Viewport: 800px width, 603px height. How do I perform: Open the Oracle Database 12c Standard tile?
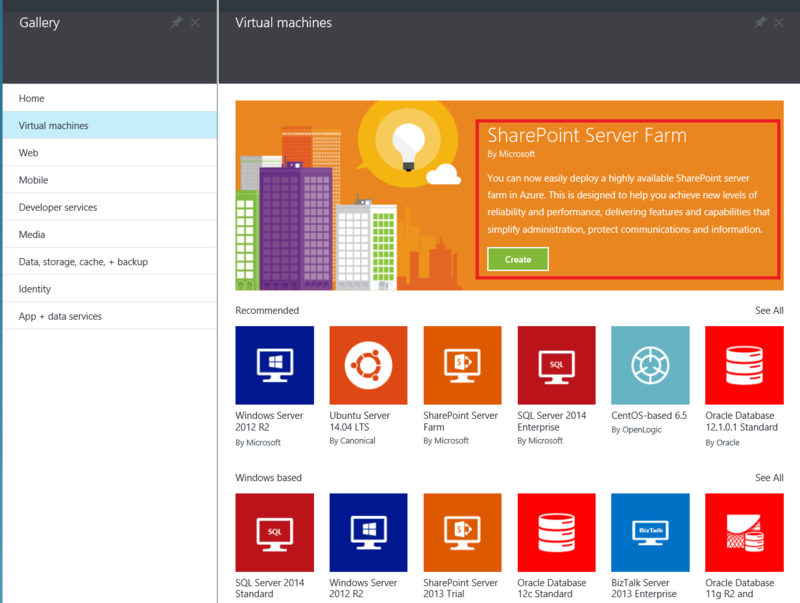556,532
